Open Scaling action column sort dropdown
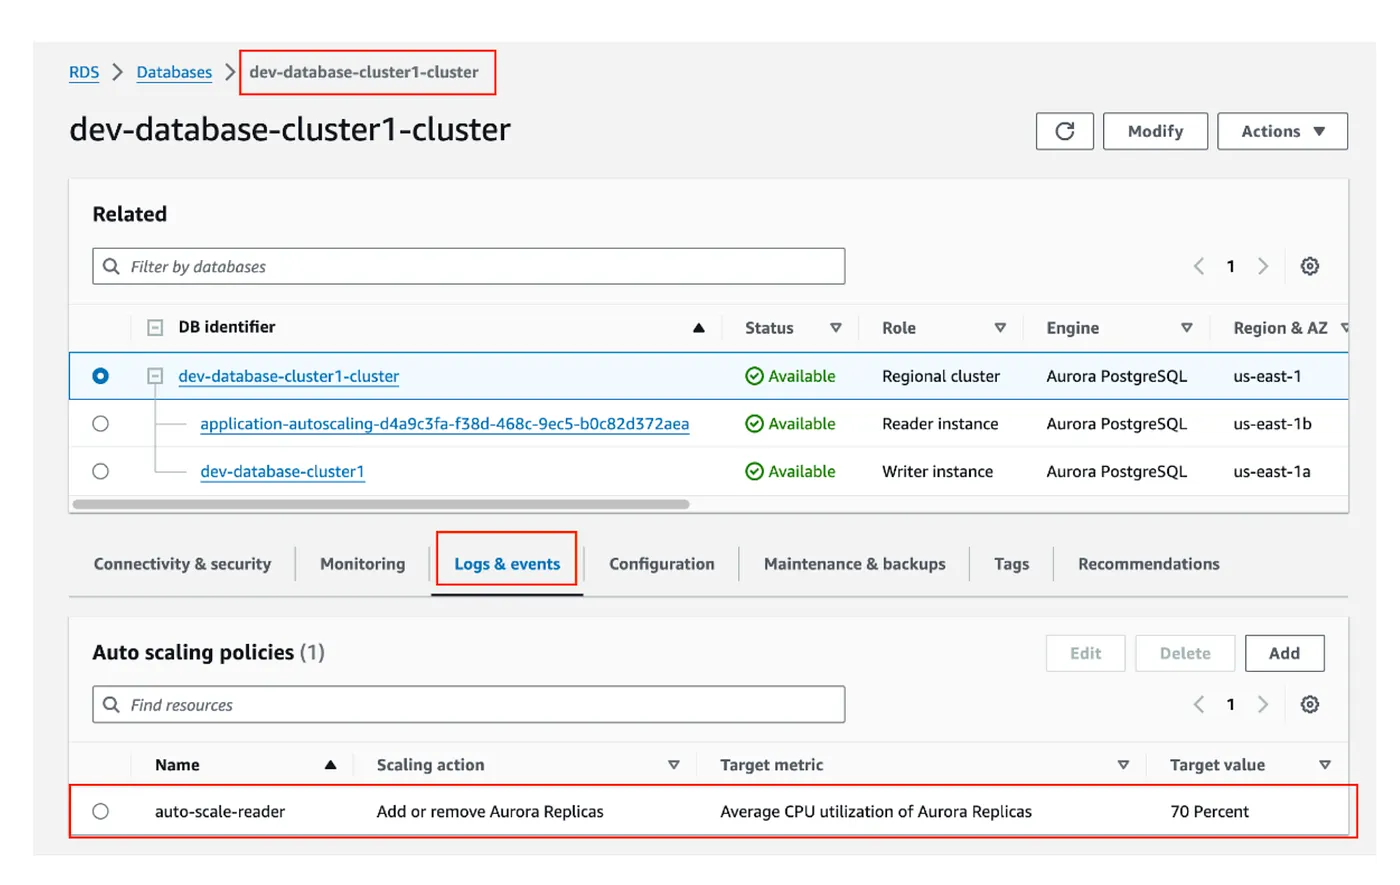 674,765
